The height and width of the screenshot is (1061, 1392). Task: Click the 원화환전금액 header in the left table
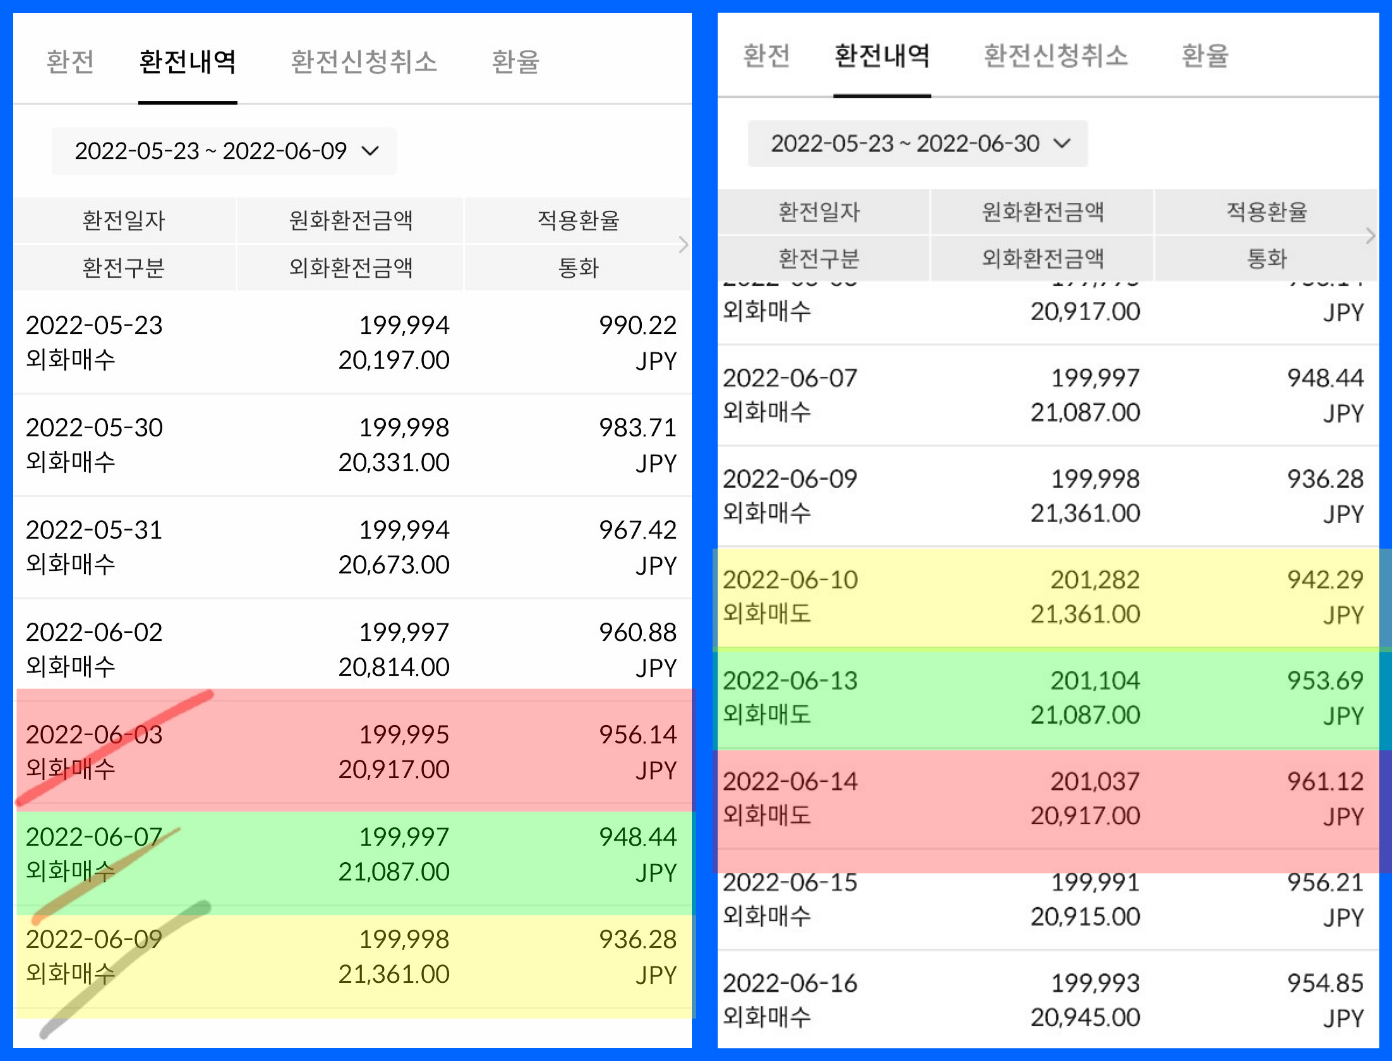click(349, 220)
